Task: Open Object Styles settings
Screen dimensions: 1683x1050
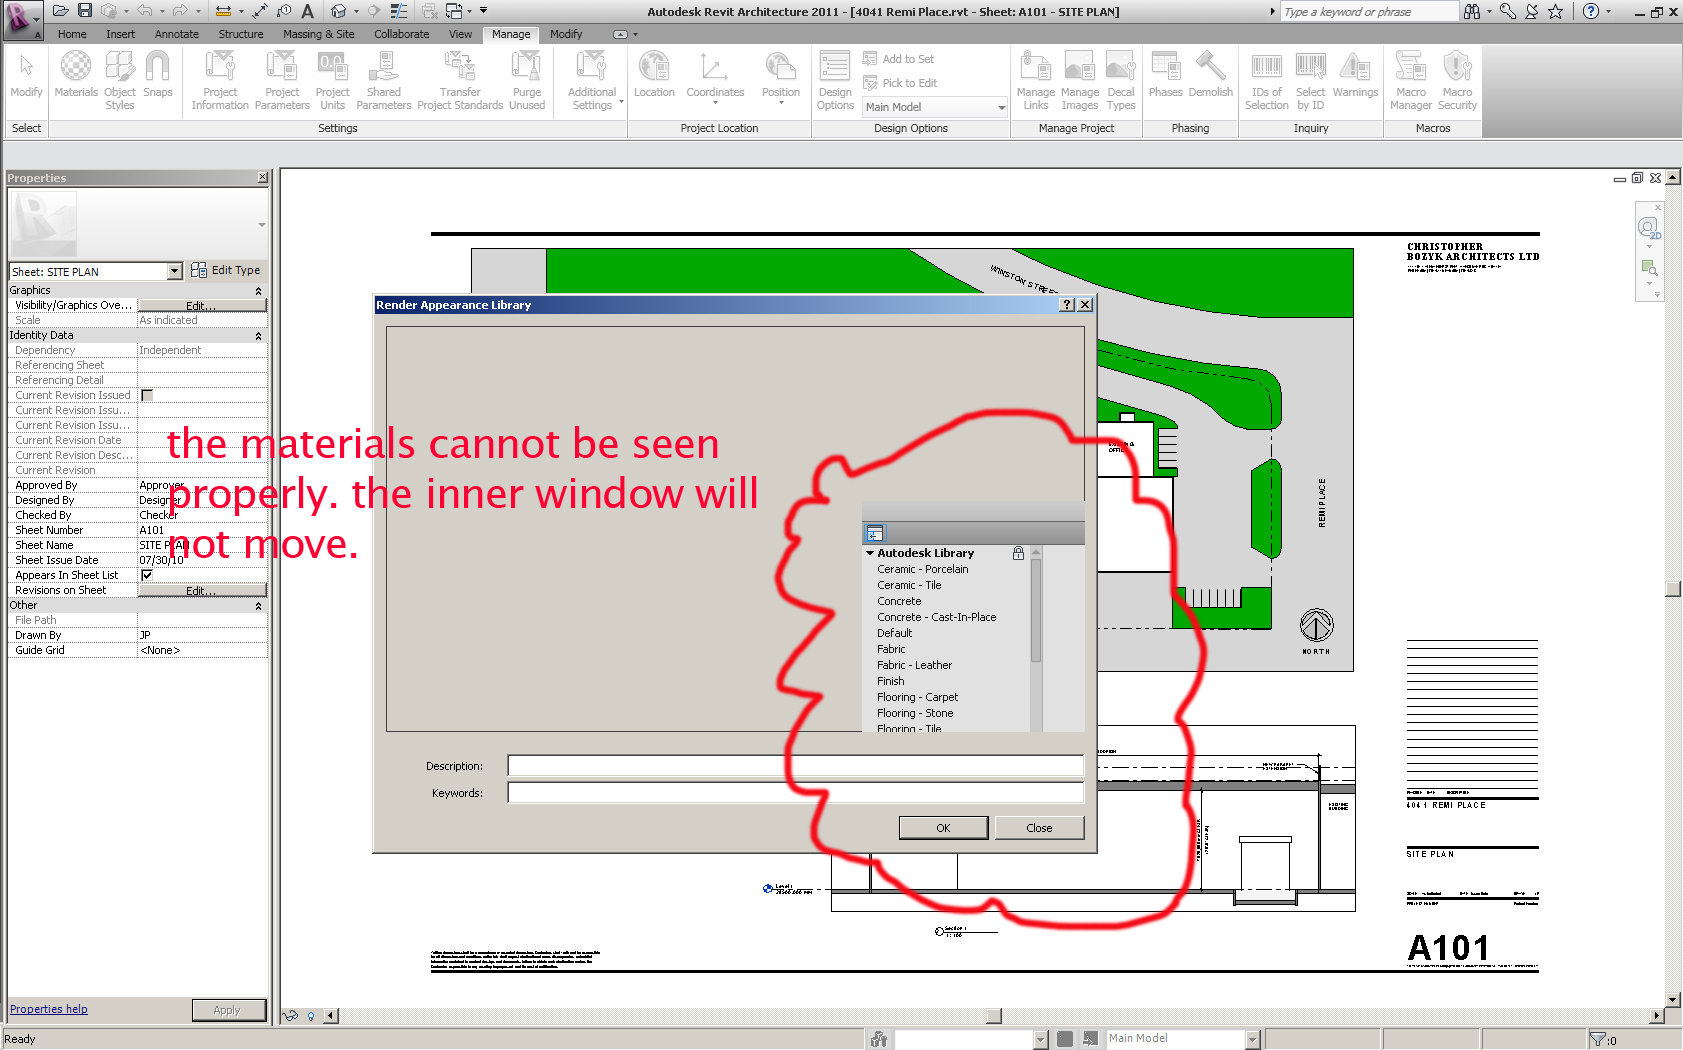Action: click(120, 81)
